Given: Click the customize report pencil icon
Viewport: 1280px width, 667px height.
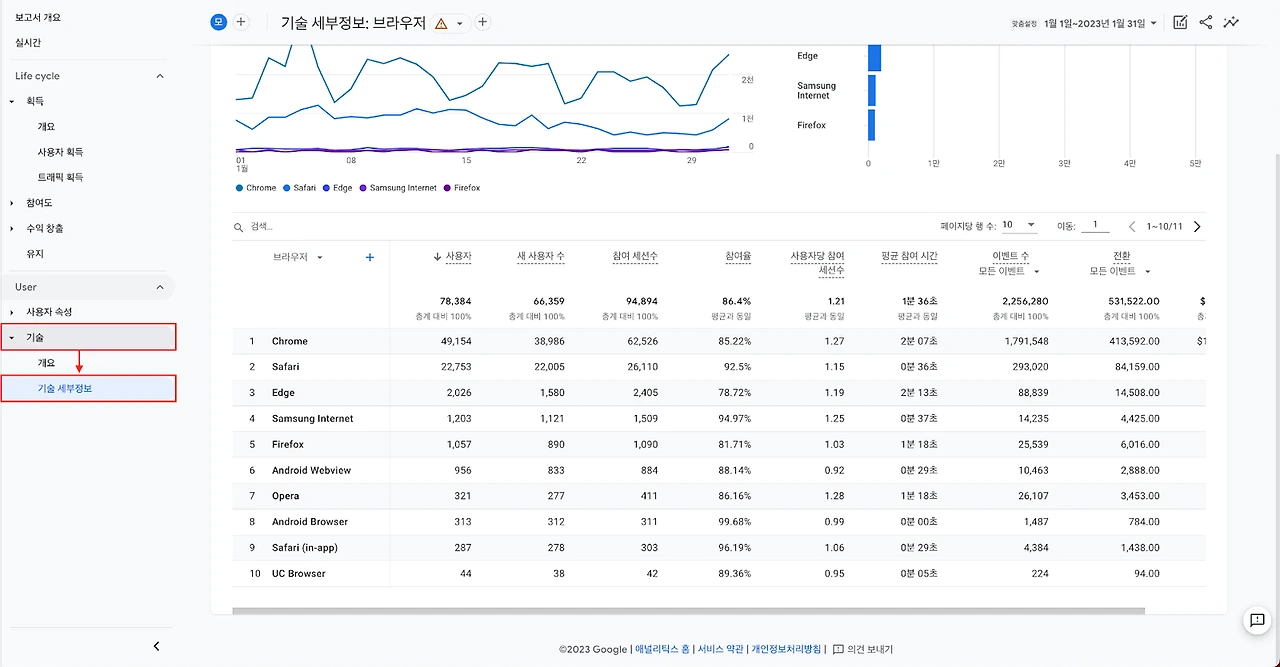Looking at the screenshot, I should 1180,22.
